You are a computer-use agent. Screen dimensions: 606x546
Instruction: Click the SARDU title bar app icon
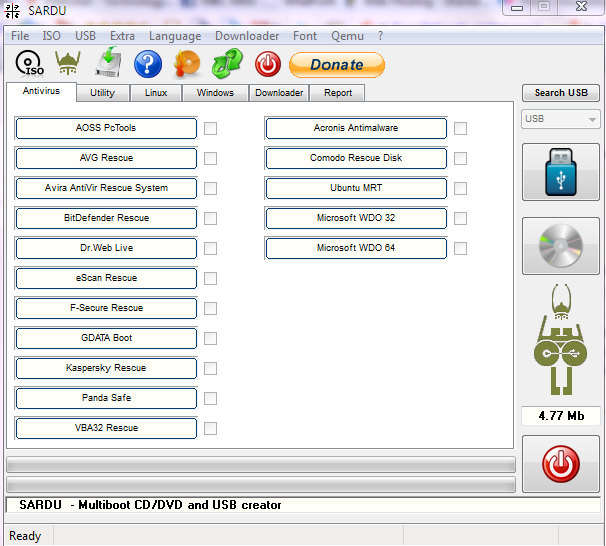tap(12, 10)
